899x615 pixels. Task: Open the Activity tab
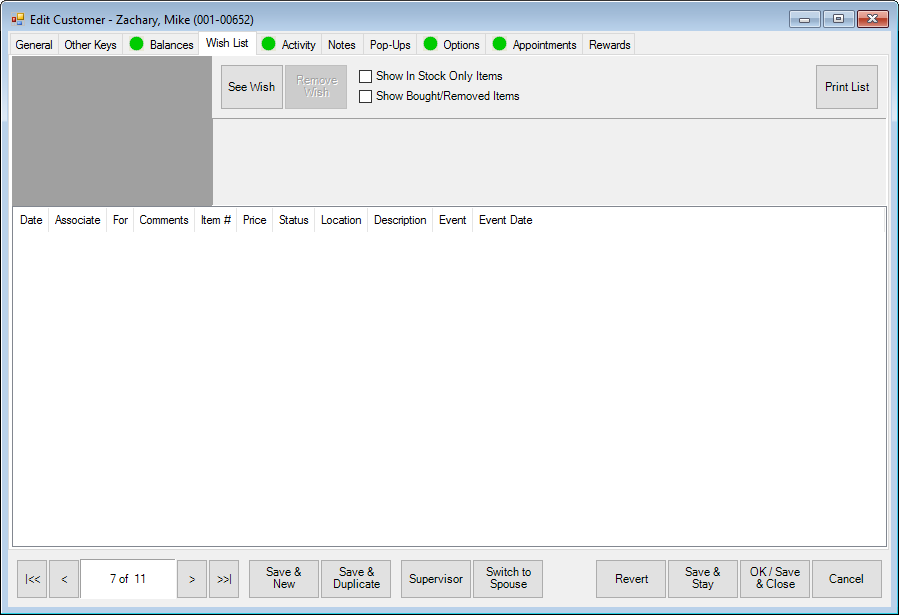[x=289, y=45]
